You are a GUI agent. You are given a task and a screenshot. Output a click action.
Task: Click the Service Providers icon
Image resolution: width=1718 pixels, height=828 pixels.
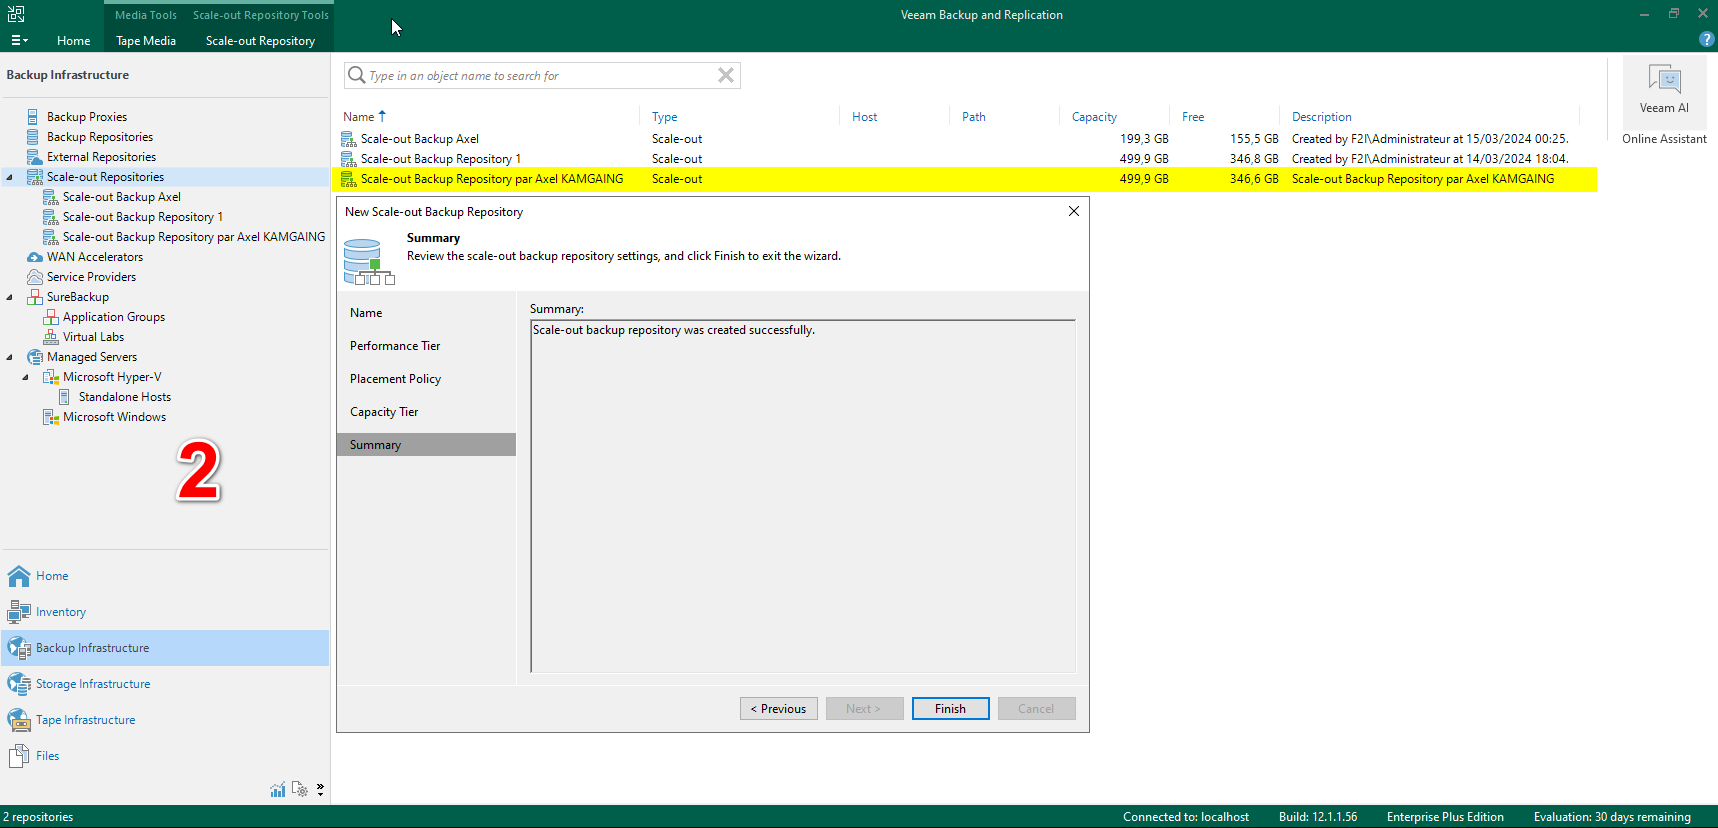(35, 277)
